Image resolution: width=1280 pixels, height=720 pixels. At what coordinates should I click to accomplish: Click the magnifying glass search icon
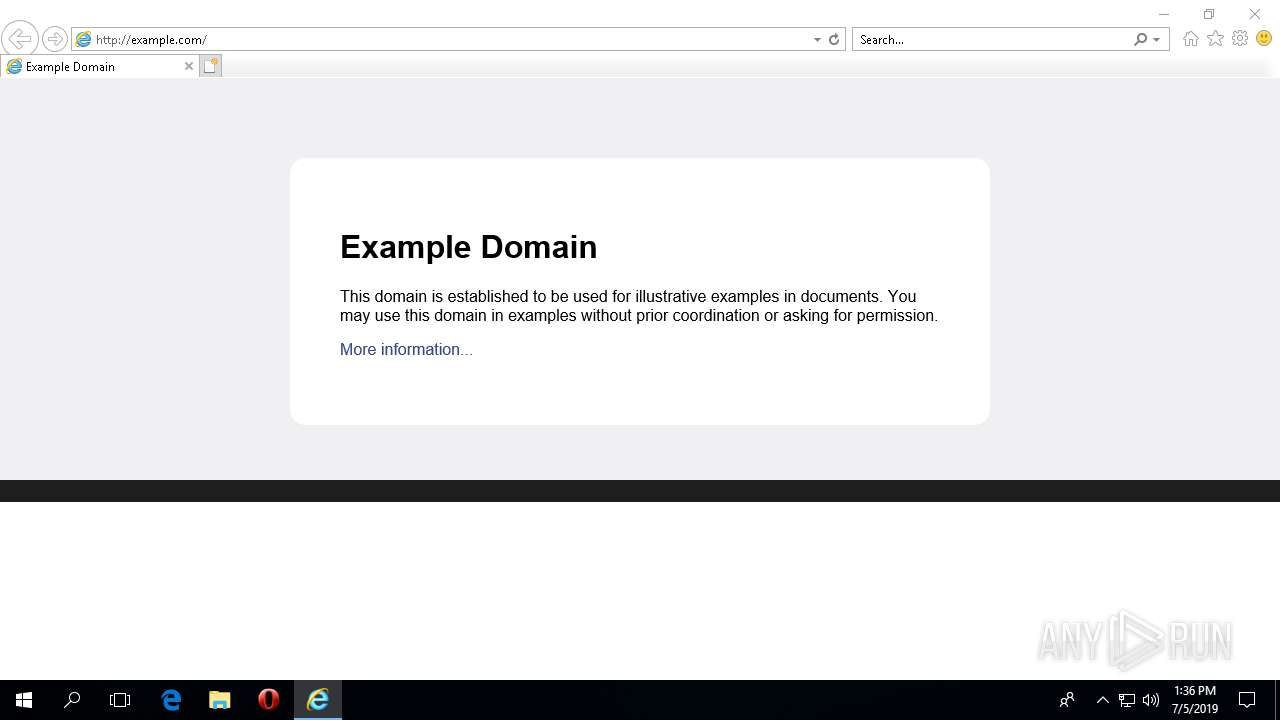1141,40
